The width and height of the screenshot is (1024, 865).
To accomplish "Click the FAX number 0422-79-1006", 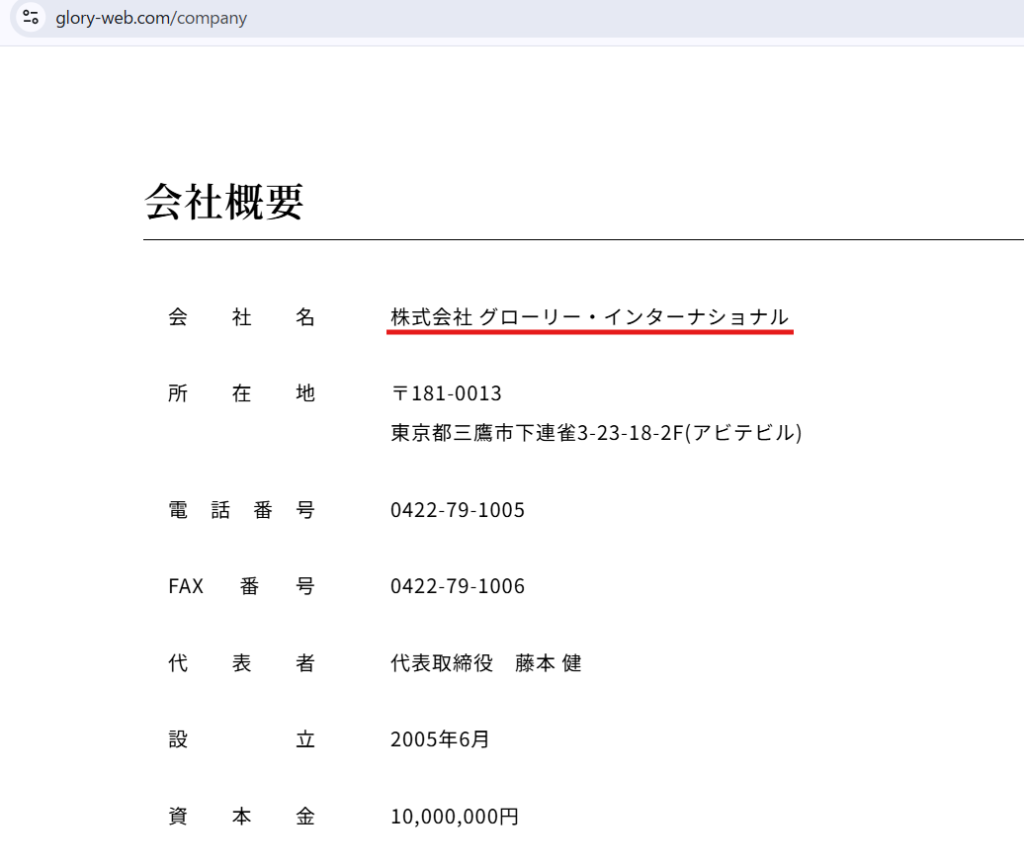I will (457, 586).
